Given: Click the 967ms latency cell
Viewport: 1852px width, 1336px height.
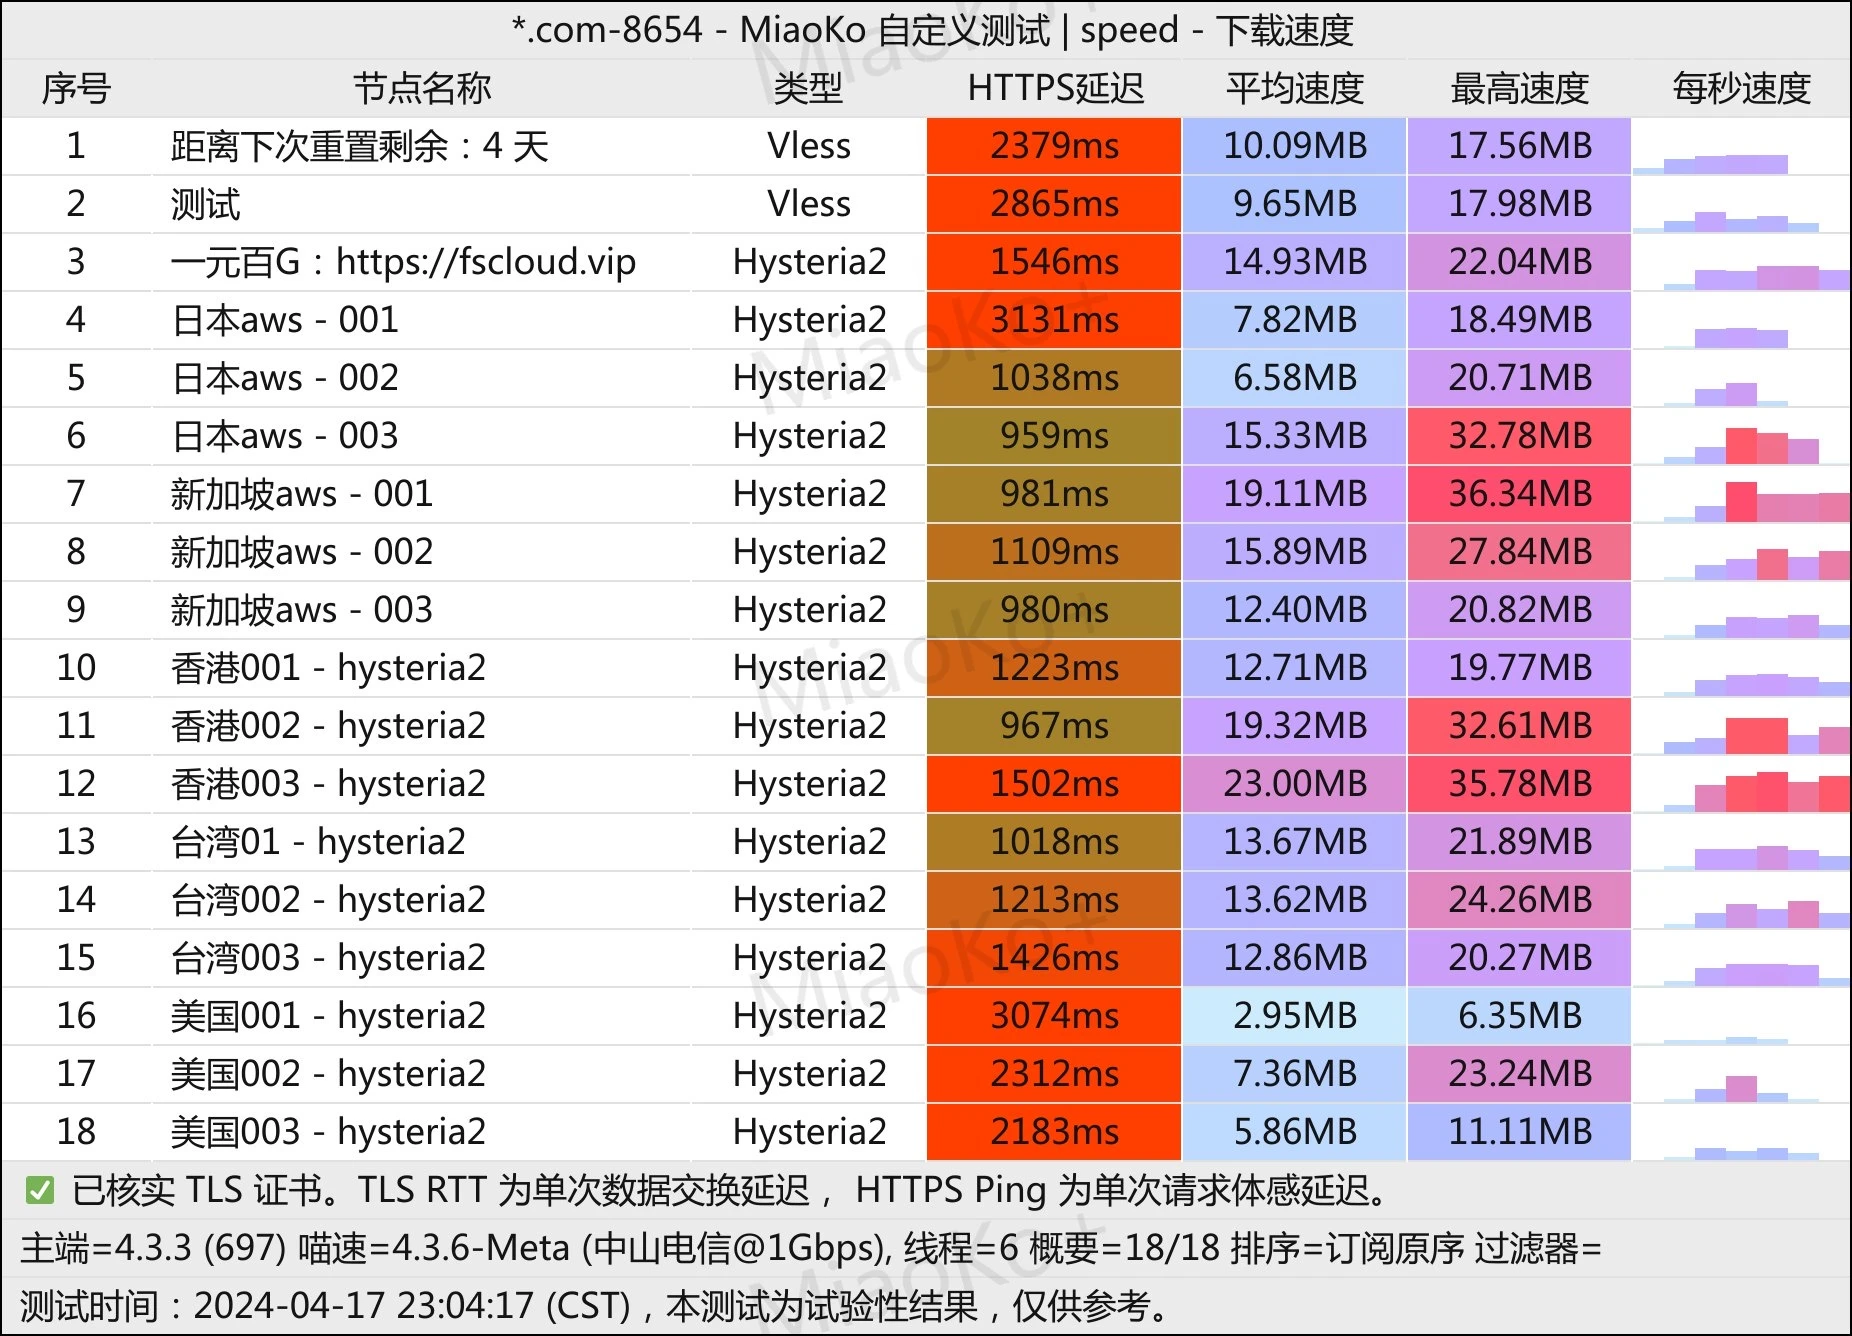Looking at the screenshot, I should tap(1054, 726).
